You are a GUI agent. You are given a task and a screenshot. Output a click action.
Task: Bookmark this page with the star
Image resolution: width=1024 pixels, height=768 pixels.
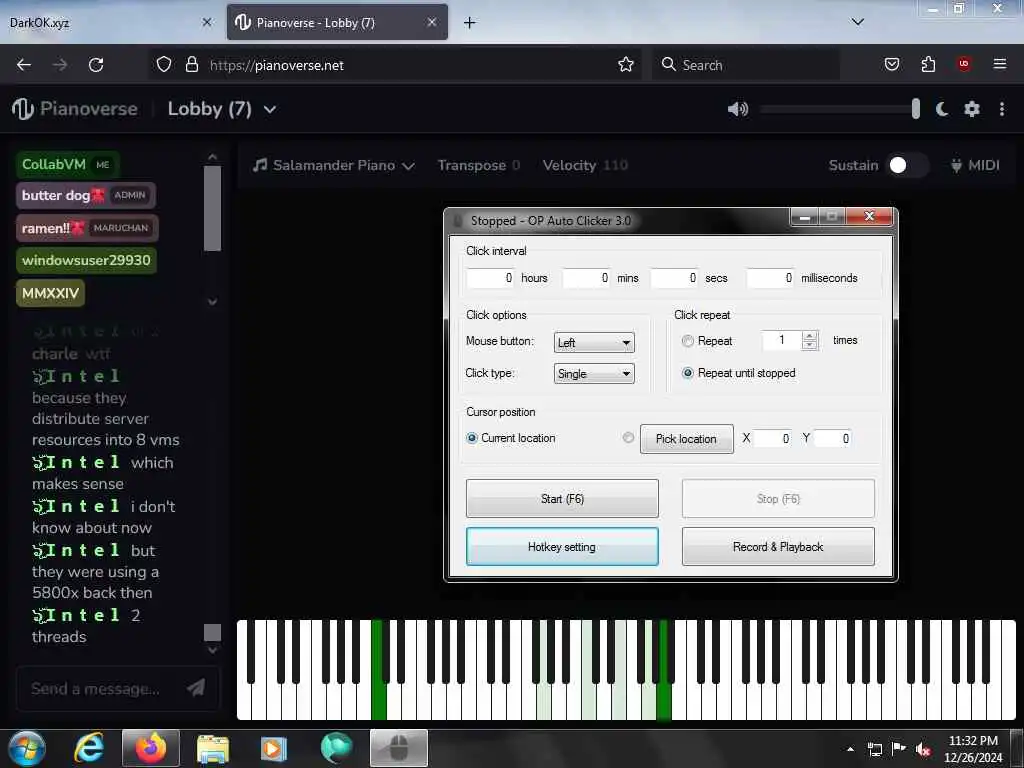pos(626,65)
